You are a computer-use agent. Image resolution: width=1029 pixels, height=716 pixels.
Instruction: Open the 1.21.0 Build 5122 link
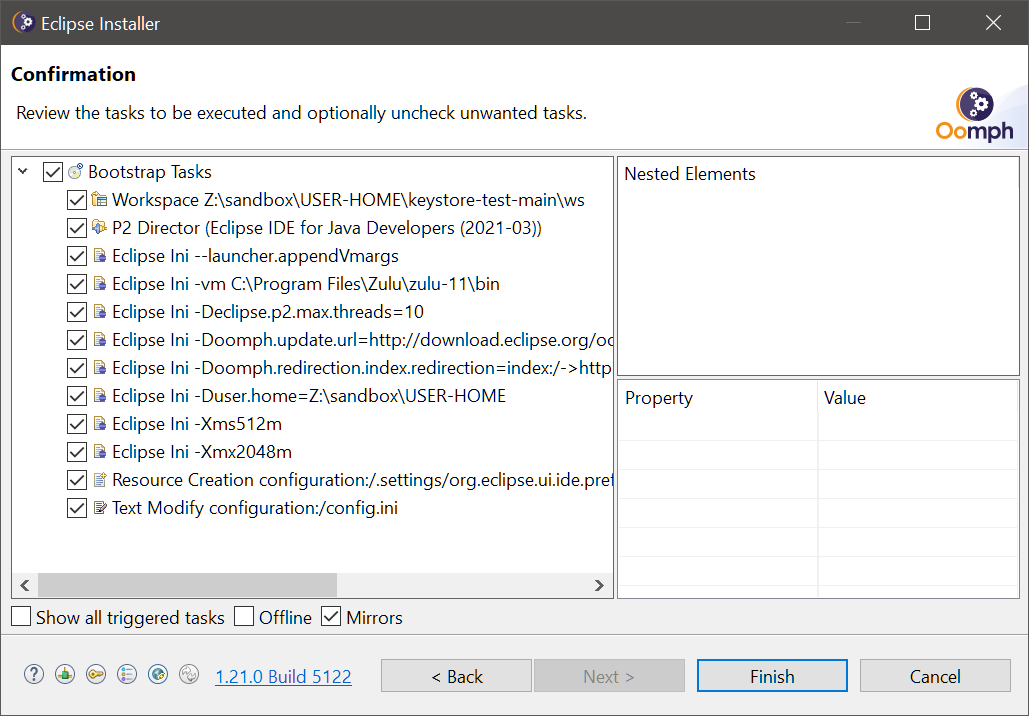(284, 677)
